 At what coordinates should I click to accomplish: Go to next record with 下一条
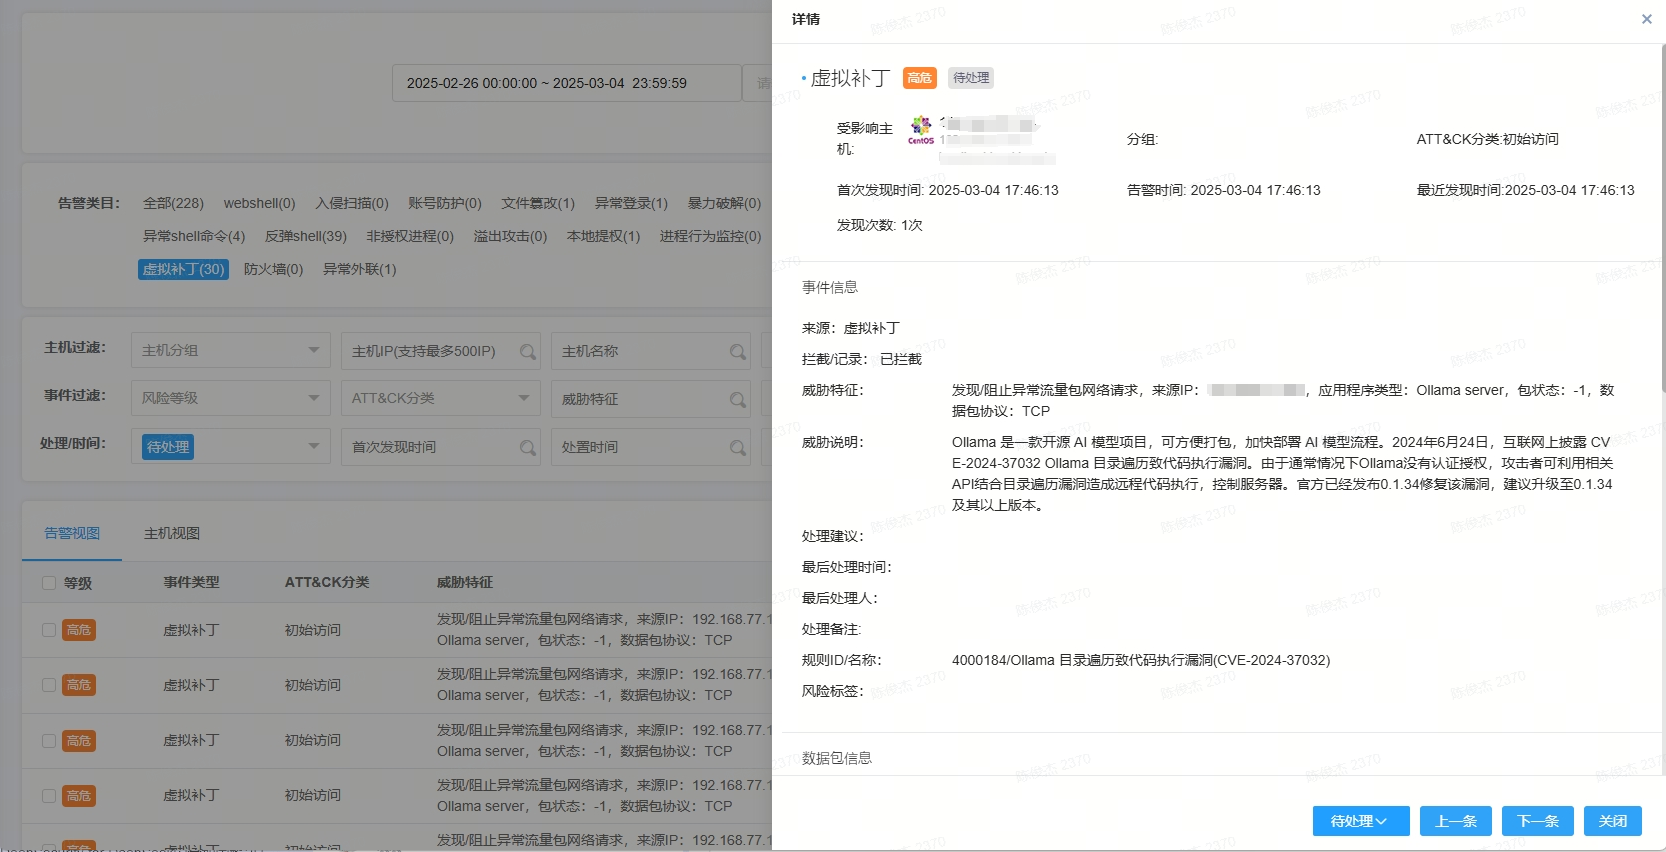tap(1537, 821)
